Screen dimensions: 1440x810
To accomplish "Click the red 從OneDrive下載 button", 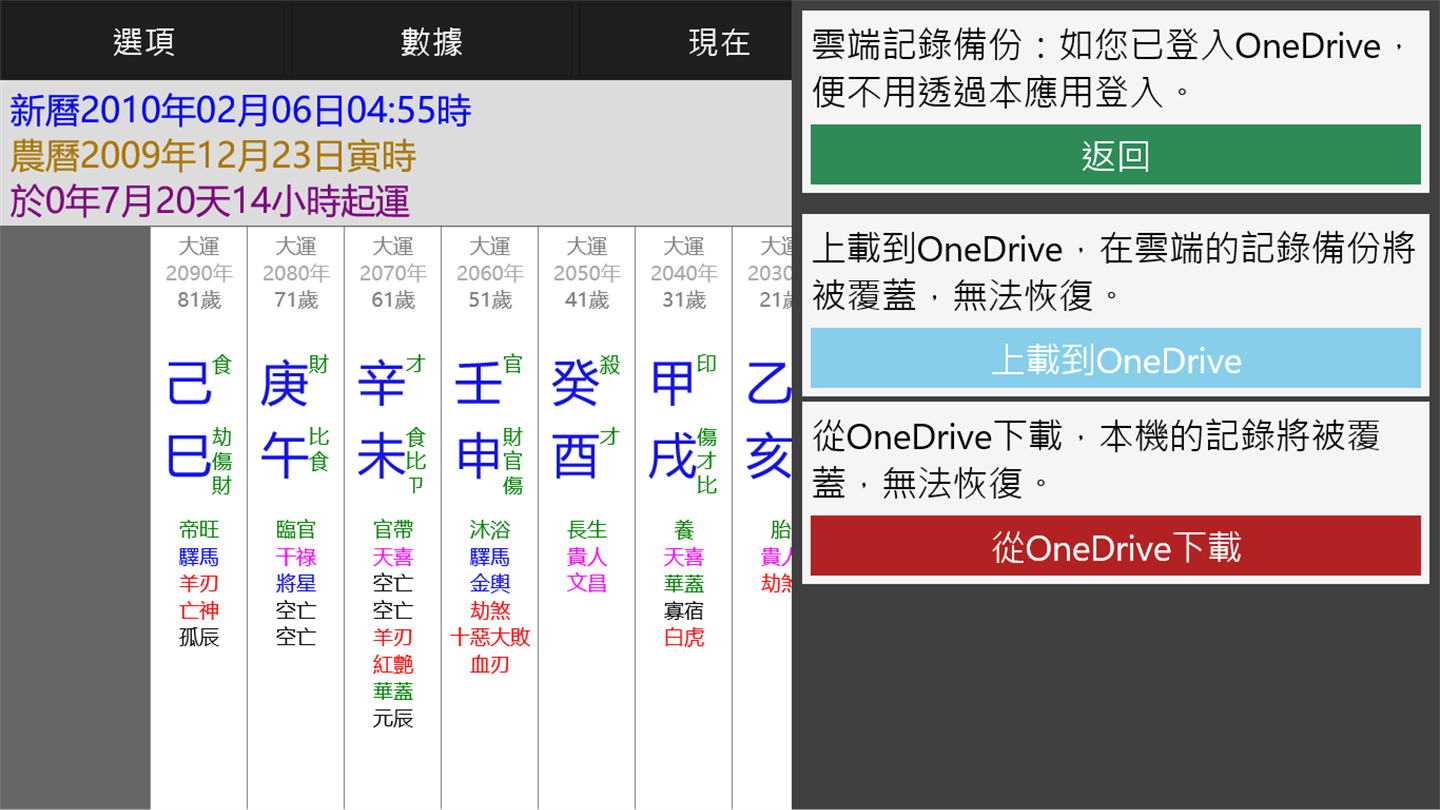I will click(x=1115, y=546).
